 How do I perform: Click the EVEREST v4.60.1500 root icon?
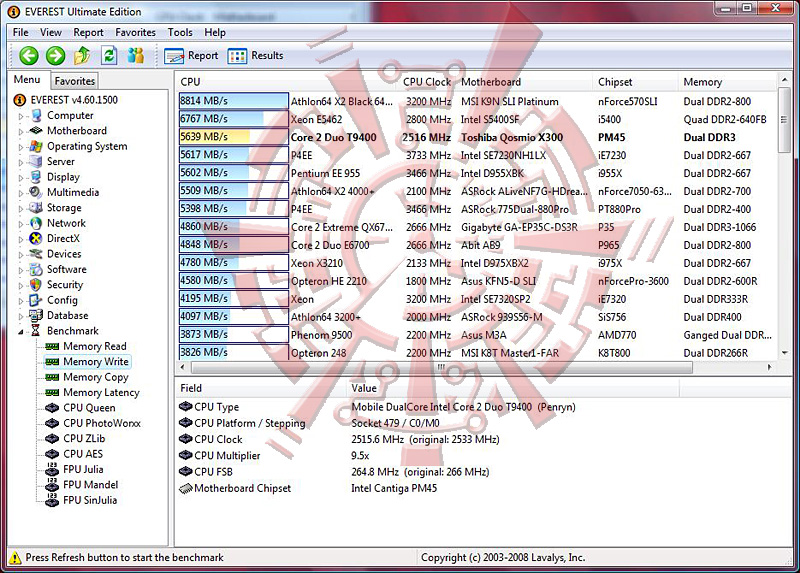[19, 100]
